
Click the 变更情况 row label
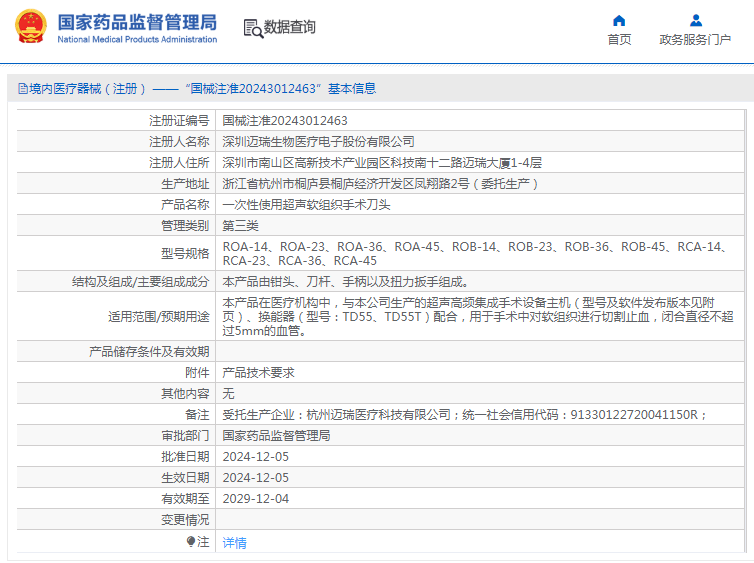tap(185, 520)
